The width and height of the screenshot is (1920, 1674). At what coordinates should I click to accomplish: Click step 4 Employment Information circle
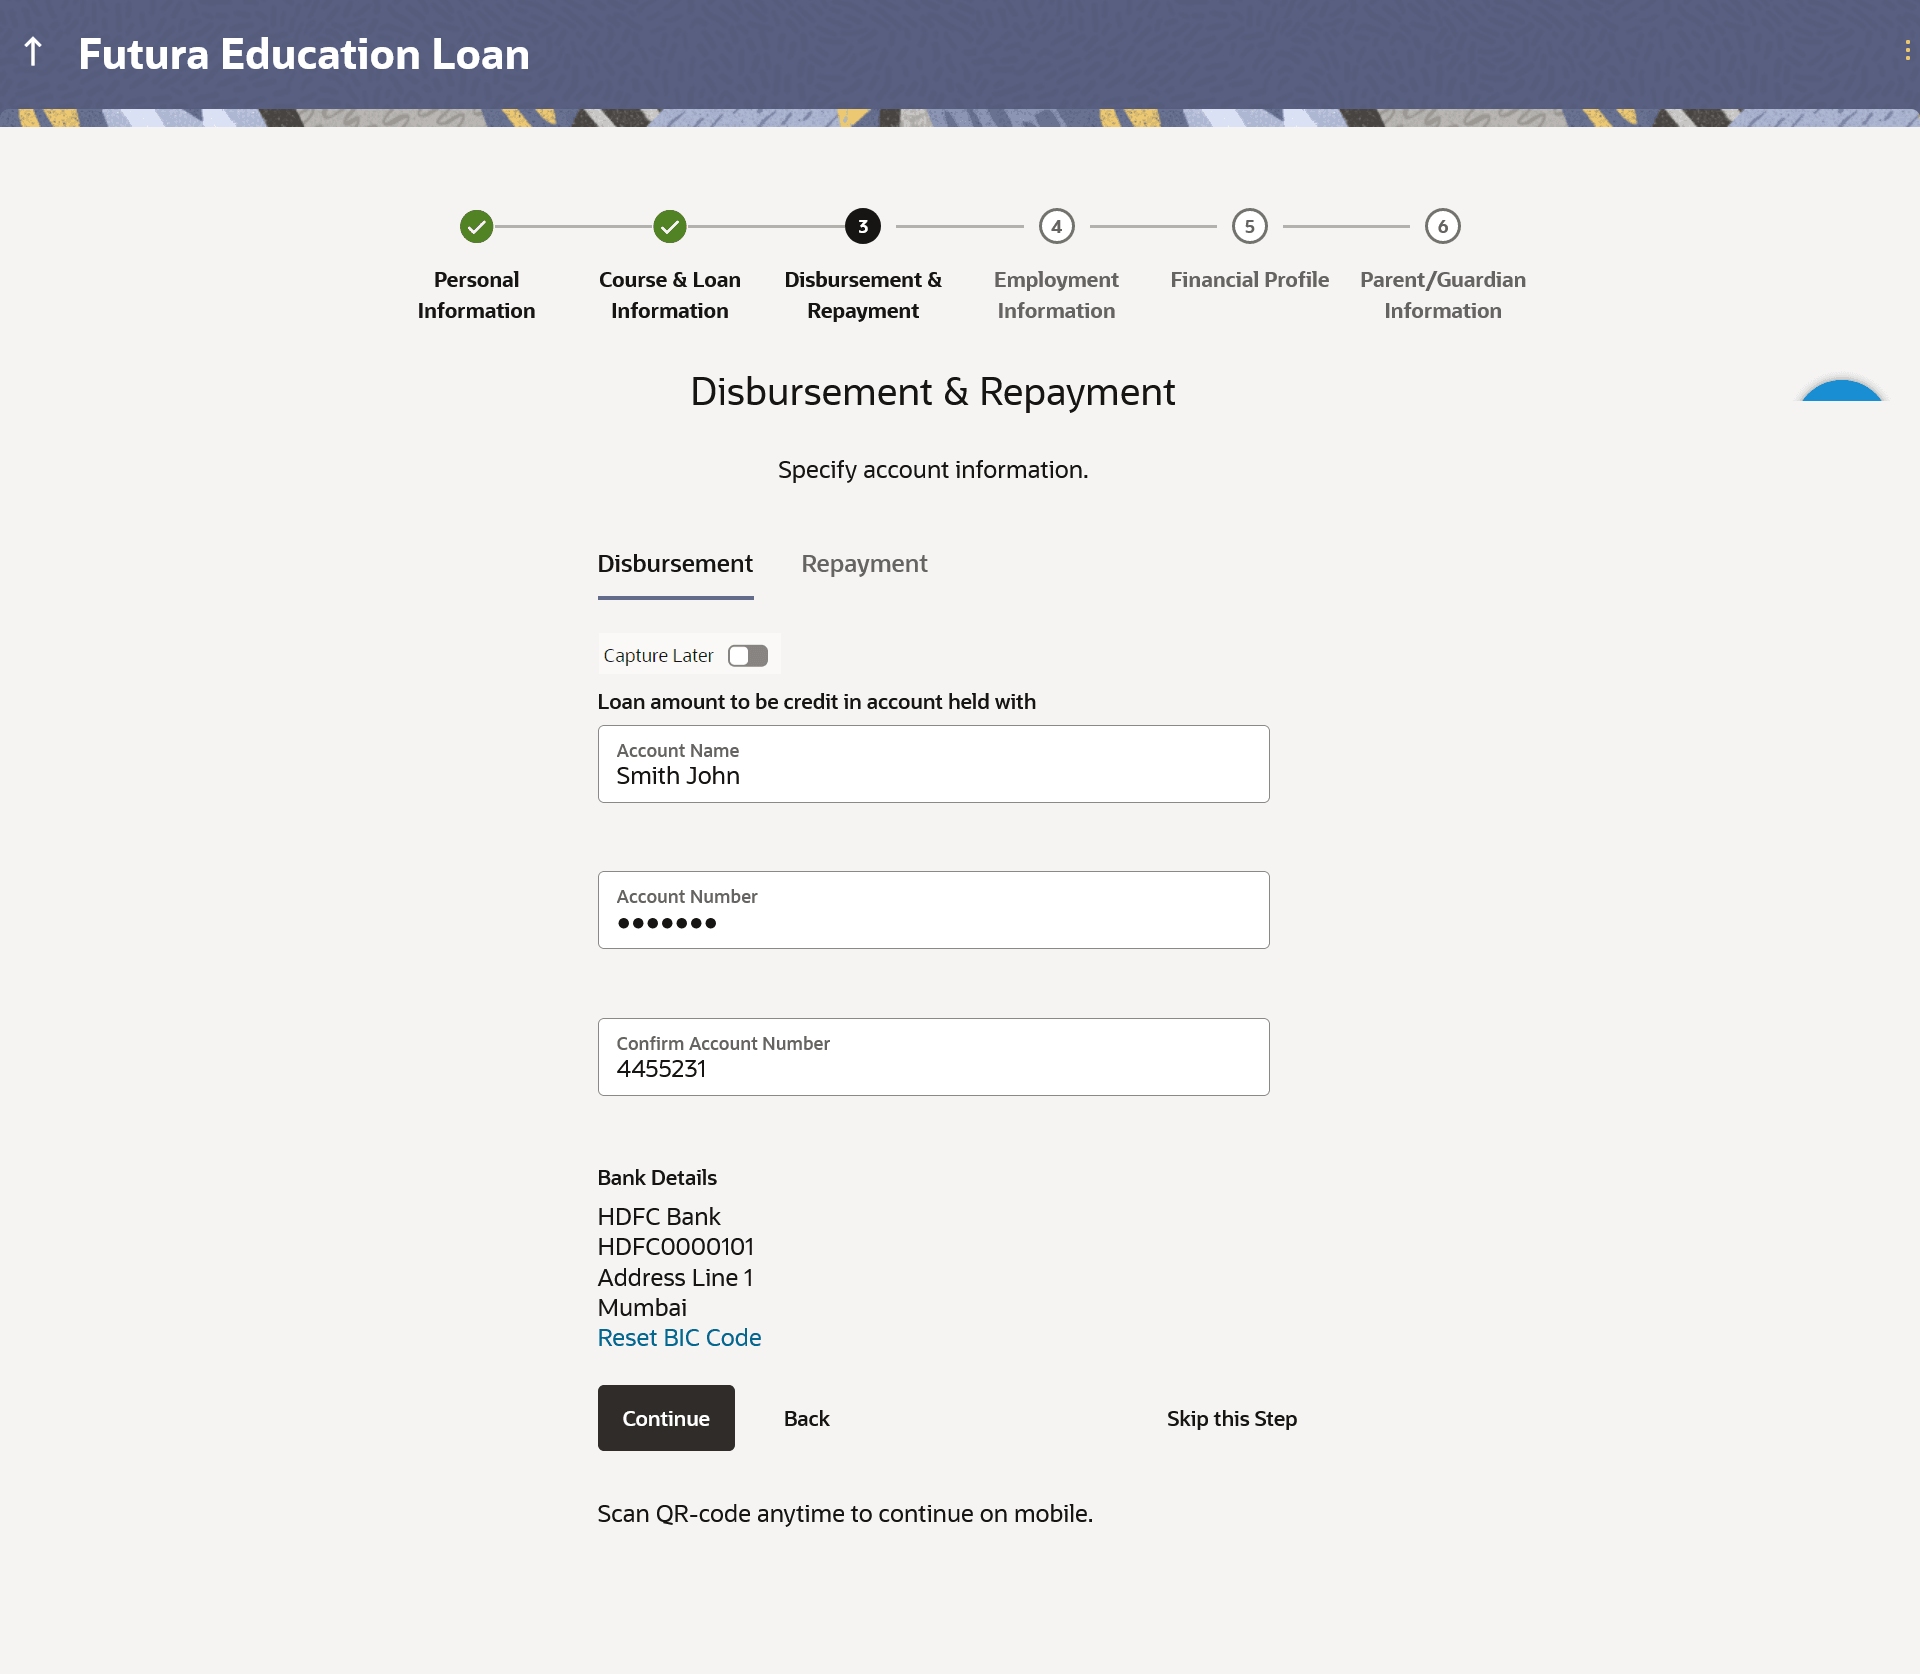pyautogui.click(x=1056, y=227)
